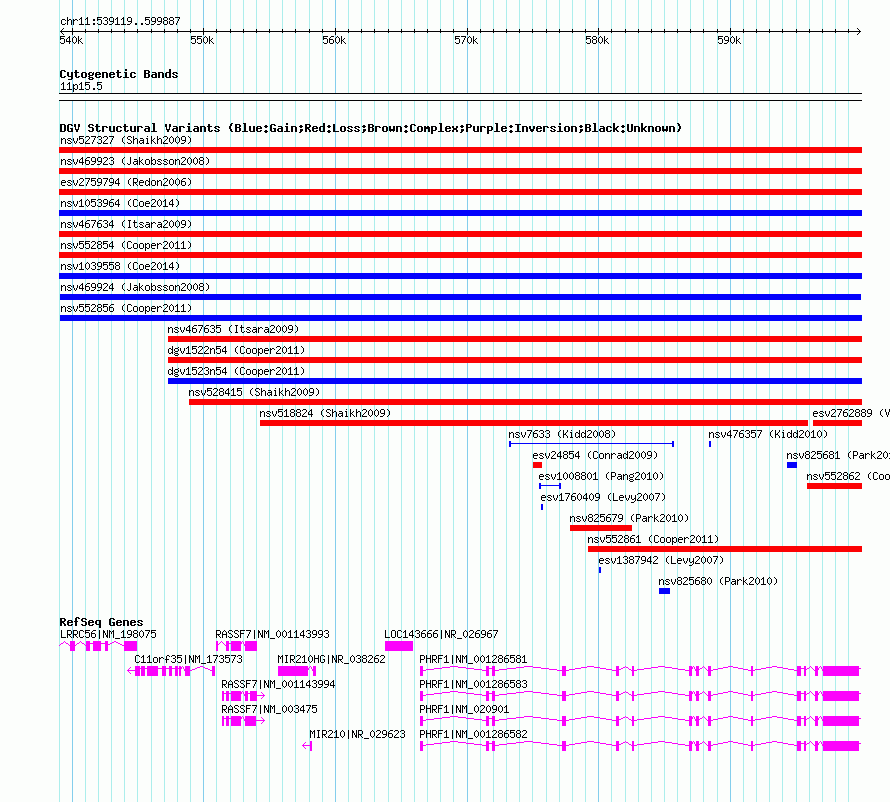Open the nsv467634 (Itsara2009) variant
The width and height of the screenshot is (890, 802).
(x=126, y=224)
